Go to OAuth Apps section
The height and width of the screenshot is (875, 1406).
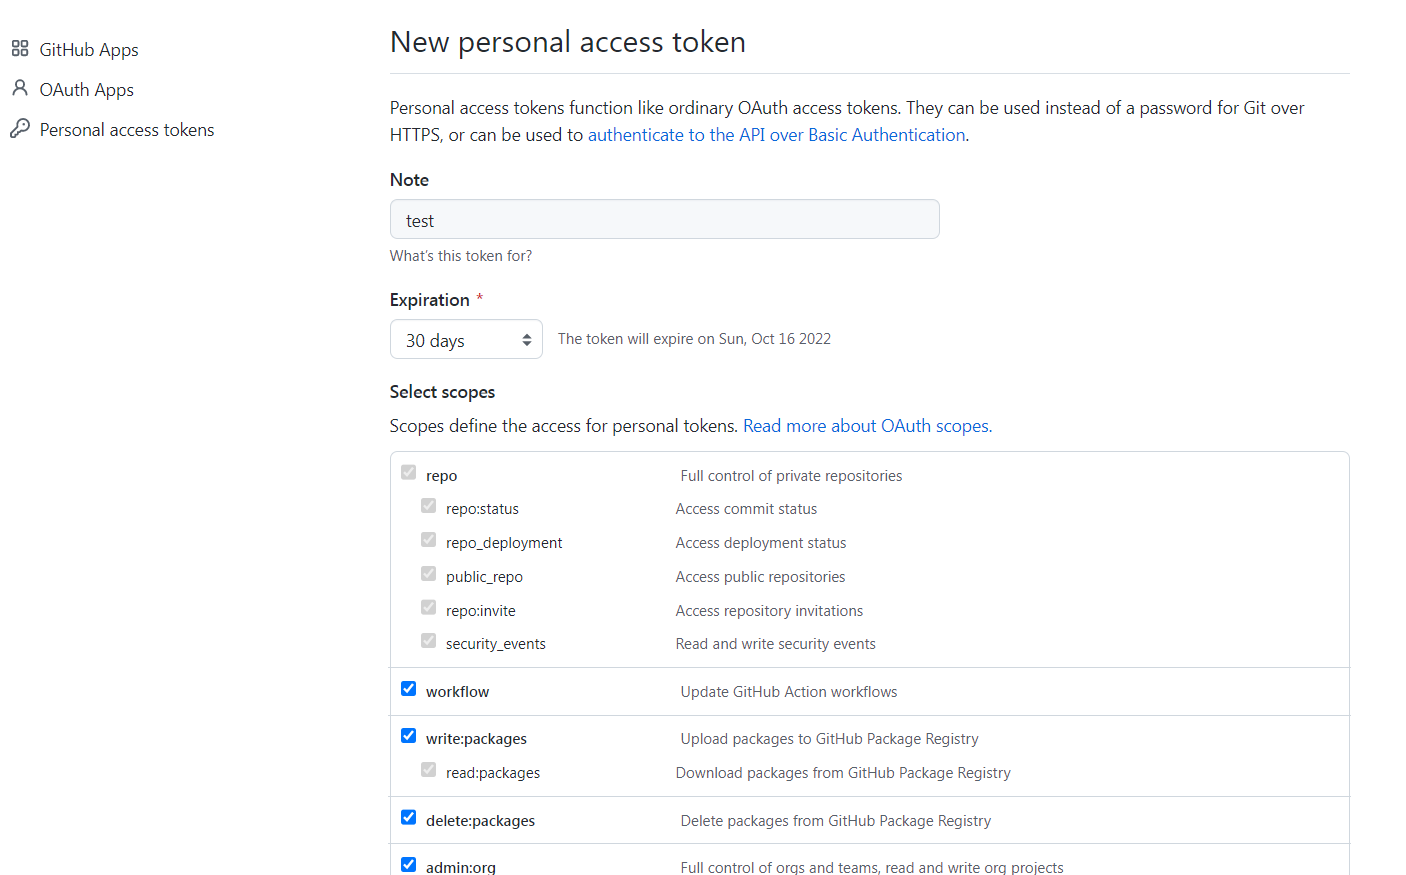[x=86, y=90]
